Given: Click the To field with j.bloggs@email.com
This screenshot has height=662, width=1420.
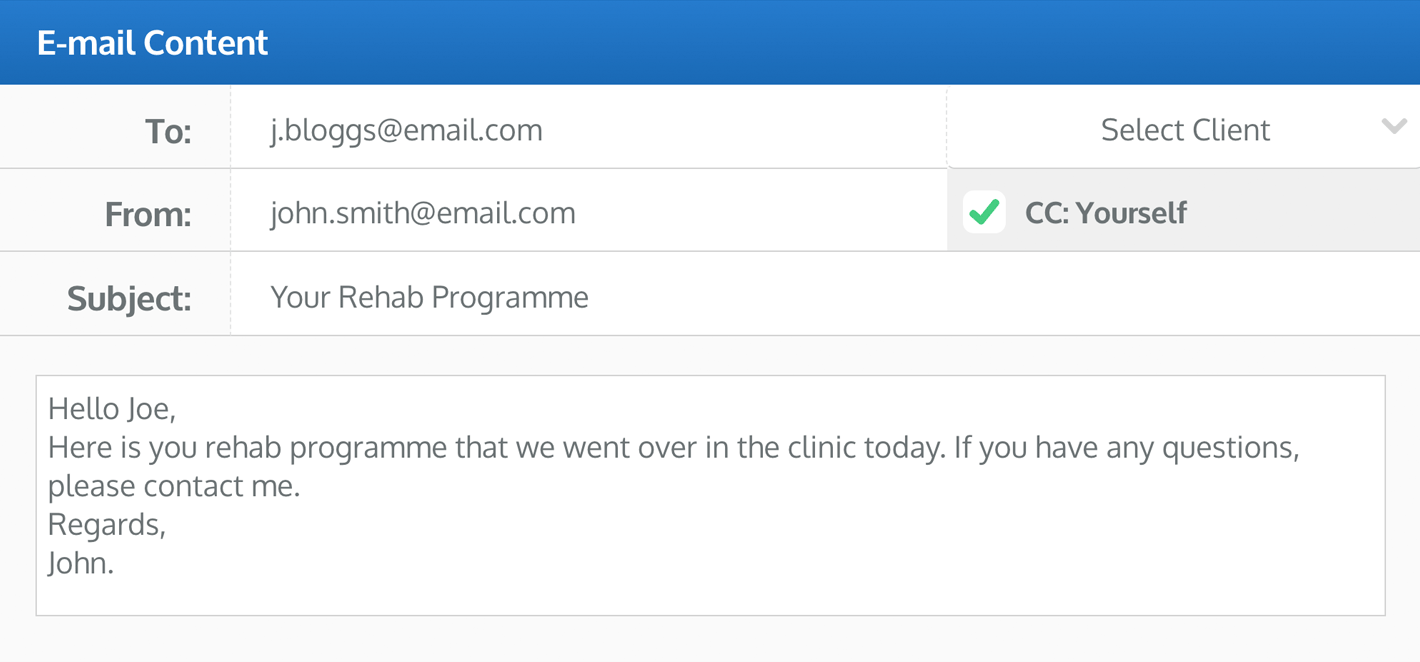Looking at the screenshot, I should [x=406, y=130].
